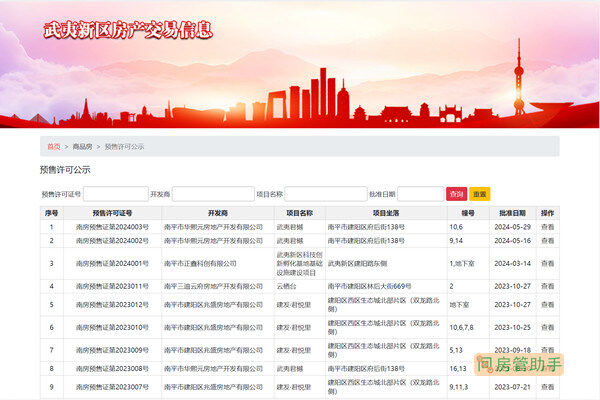The height and width of the screenshot is (400, 600).
Task: Open the 商品房 breadcrumb link
Action: point(82,146)
